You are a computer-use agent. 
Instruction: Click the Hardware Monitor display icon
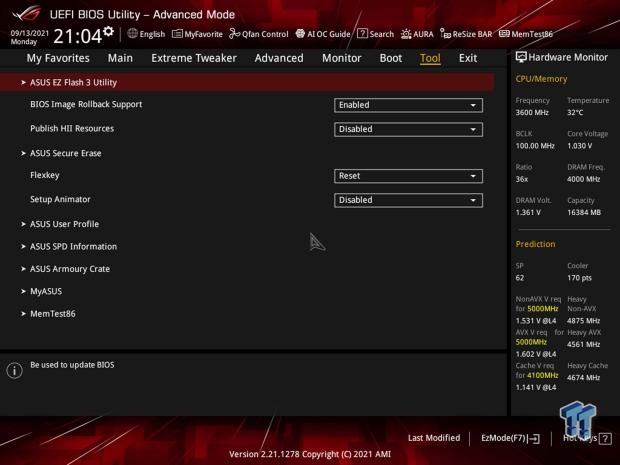(521, 57)
